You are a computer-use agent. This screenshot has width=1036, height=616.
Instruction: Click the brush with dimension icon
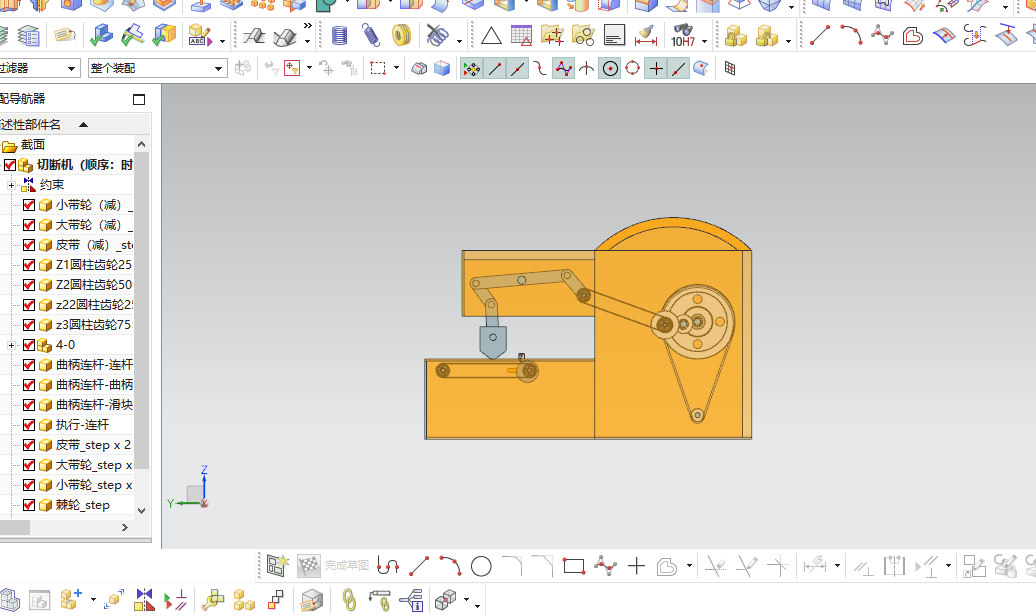[646, 35]
